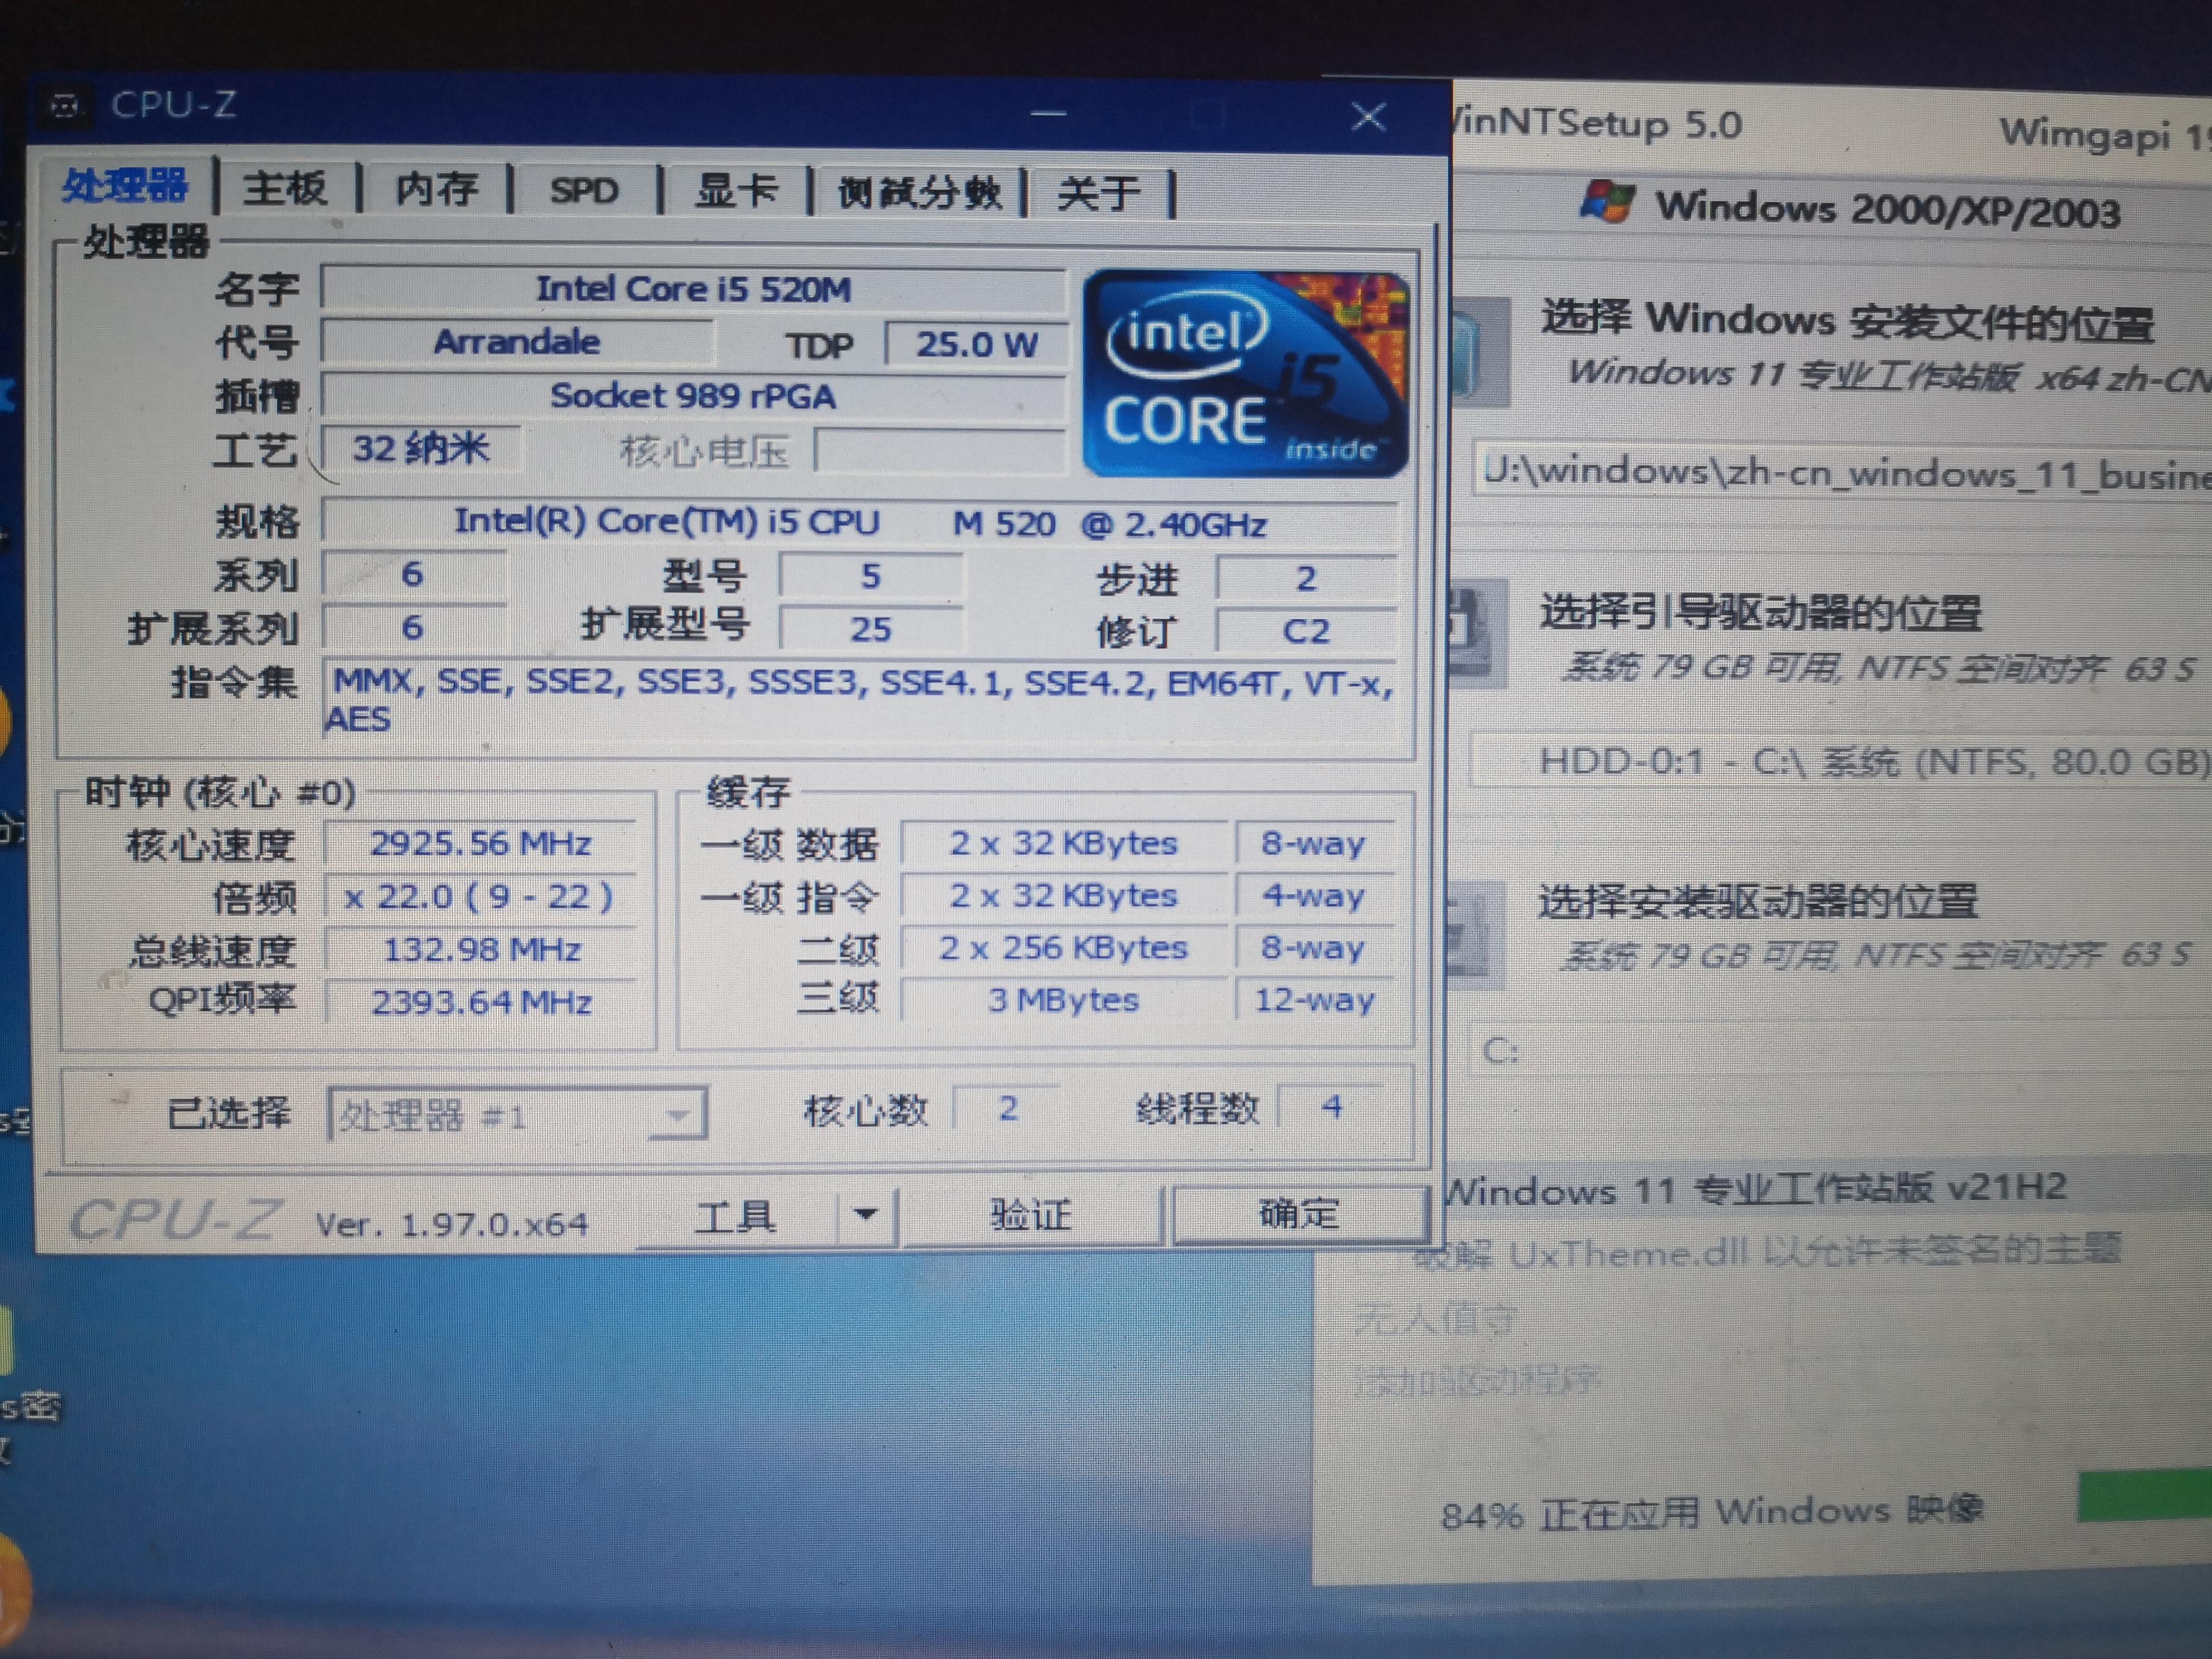Click the Windows 2000/XP/2003 heading in WinNTSetup
The image size is (2212, 1659).
1888,210
